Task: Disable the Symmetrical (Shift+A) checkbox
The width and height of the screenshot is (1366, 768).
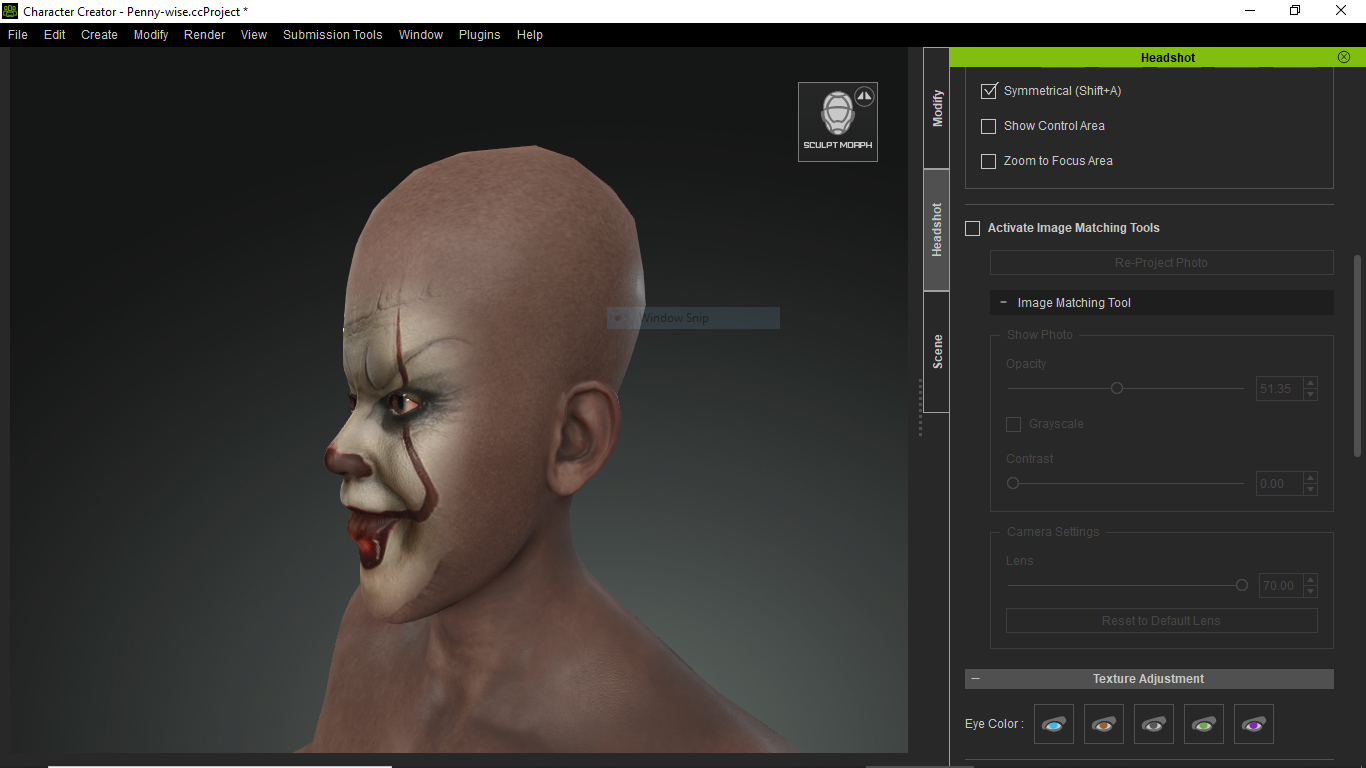Action: [989, 91]
